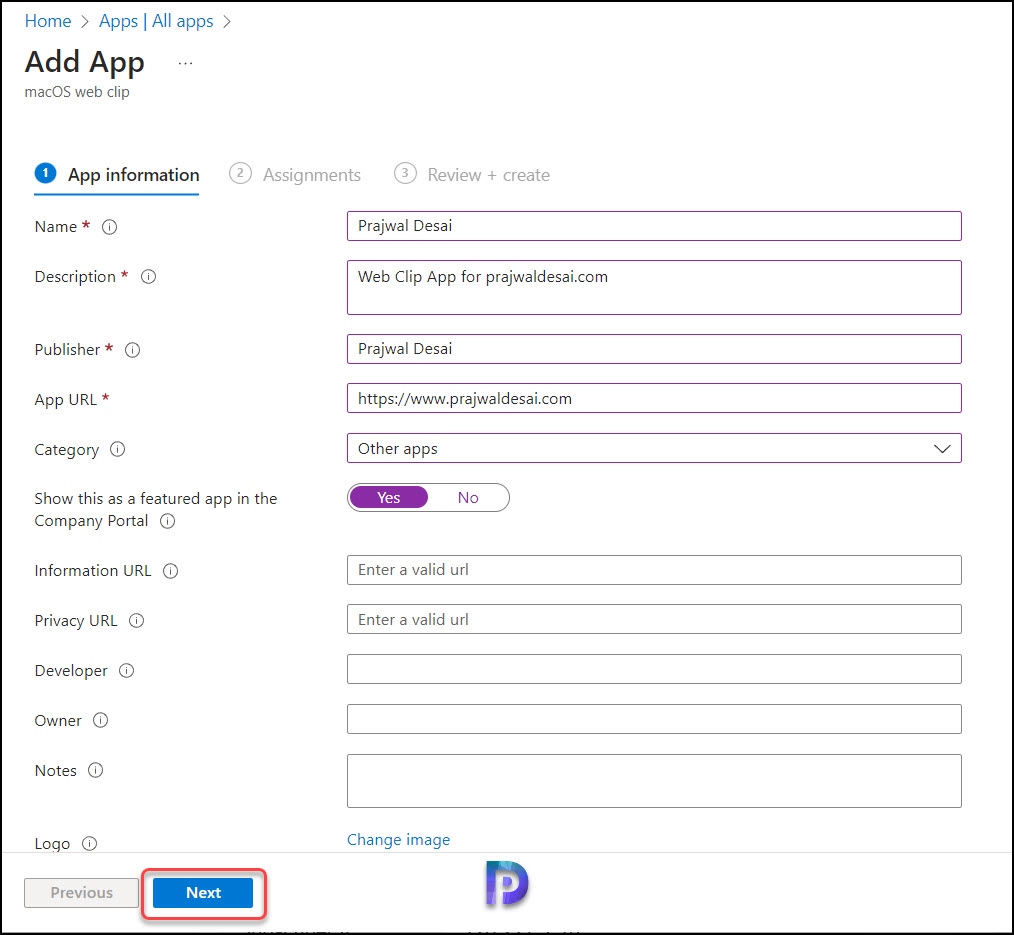Image resolution: width=1014 pixels, height=935 pixels.
Task: Set featured app toggle to No
Action: click(x=468, y=498)
